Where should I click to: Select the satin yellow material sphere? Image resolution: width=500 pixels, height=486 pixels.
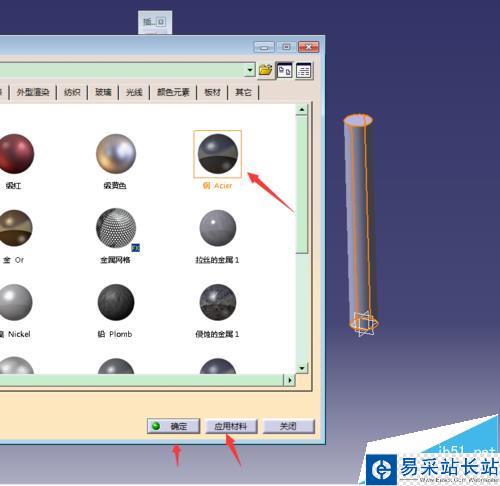[116, 154]
